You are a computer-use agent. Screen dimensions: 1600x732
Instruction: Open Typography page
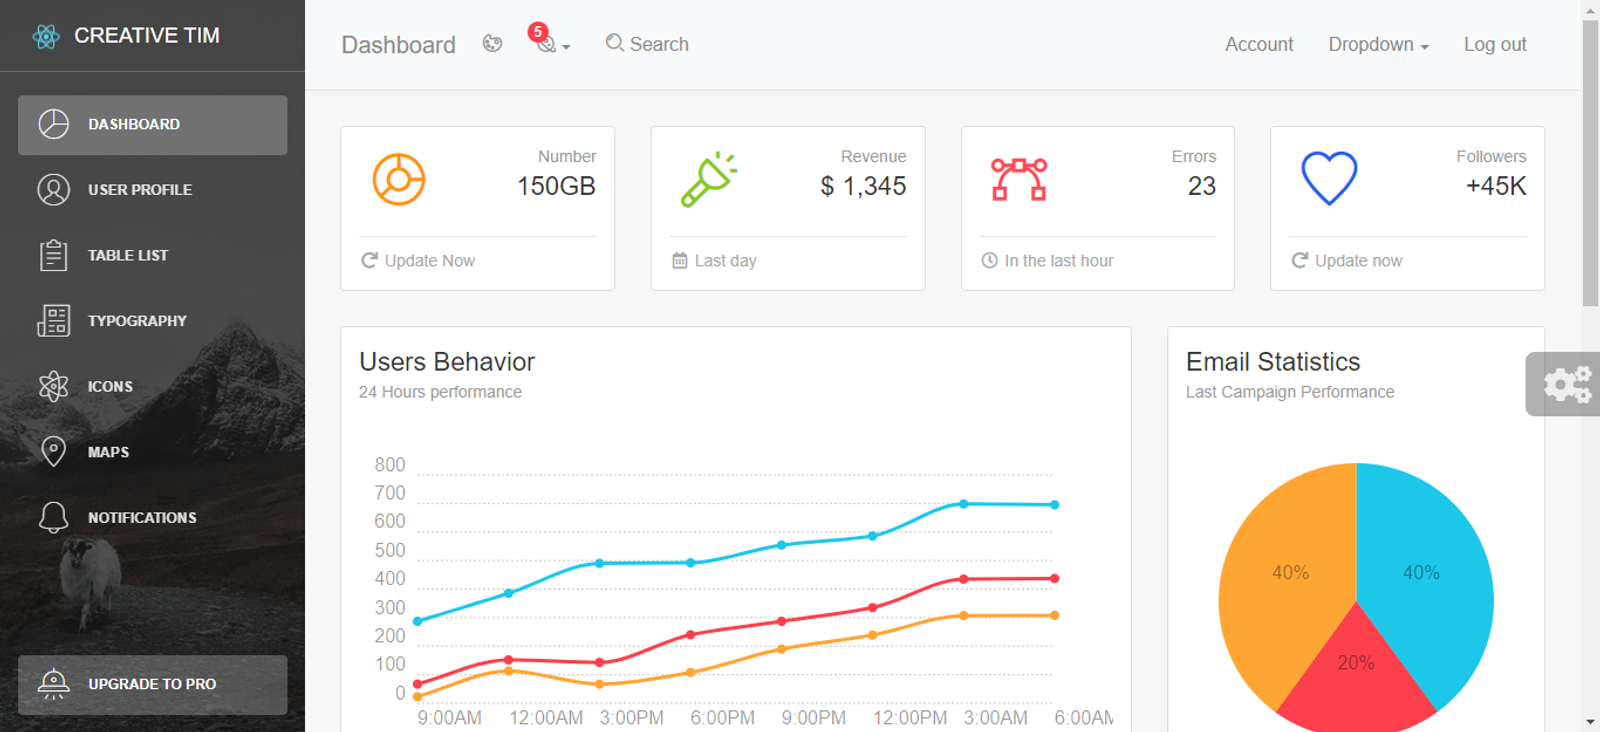click(152, 321)
